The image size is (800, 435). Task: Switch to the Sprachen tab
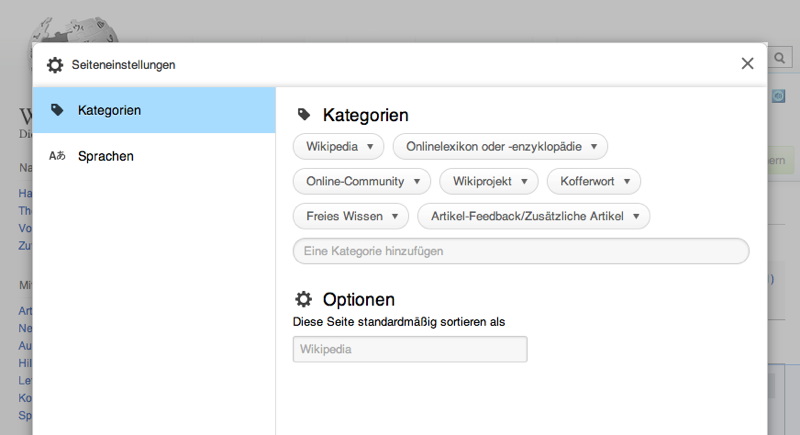154,156
